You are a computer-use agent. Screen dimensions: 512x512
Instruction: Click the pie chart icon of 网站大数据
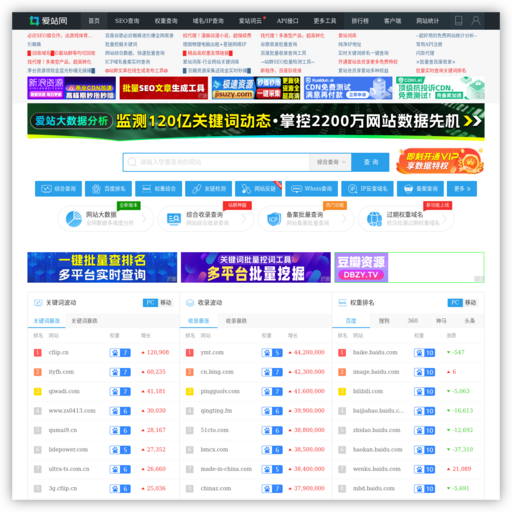coord(74,219)
